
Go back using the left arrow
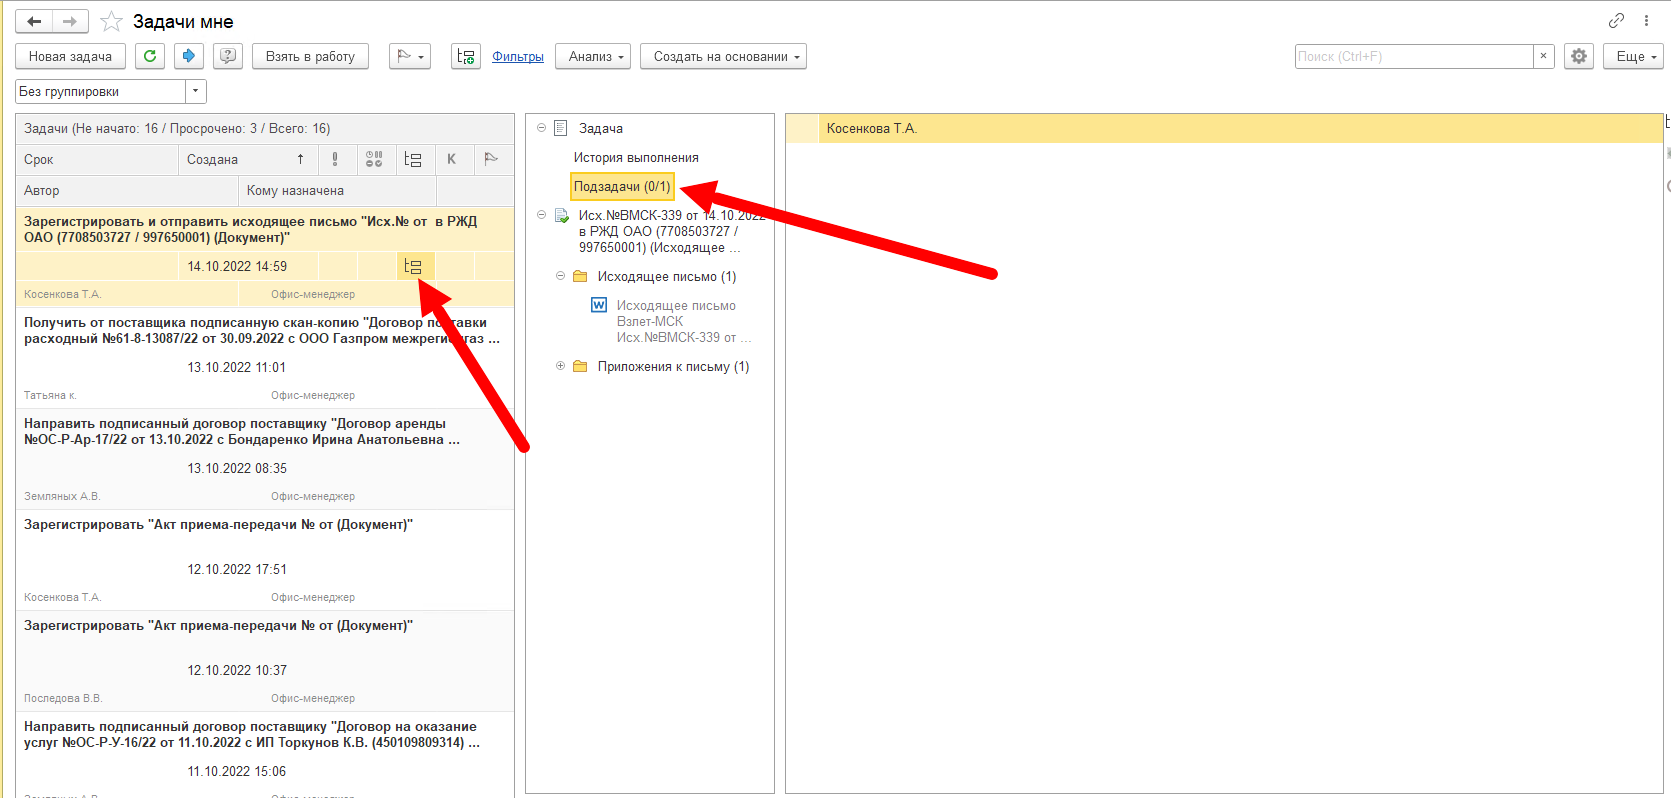[x=34, y=21]
